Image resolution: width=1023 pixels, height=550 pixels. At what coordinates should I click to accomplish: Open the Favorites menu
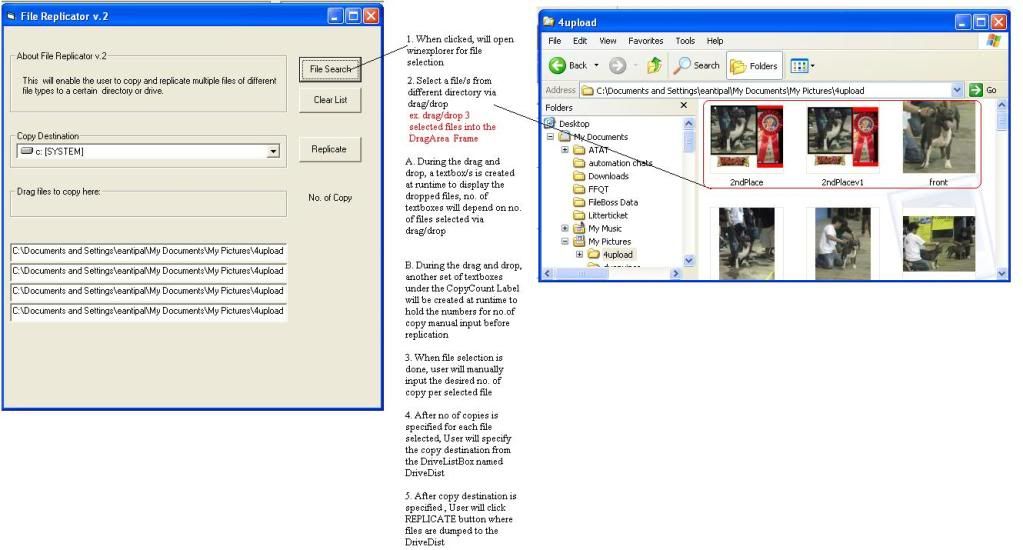645,41
